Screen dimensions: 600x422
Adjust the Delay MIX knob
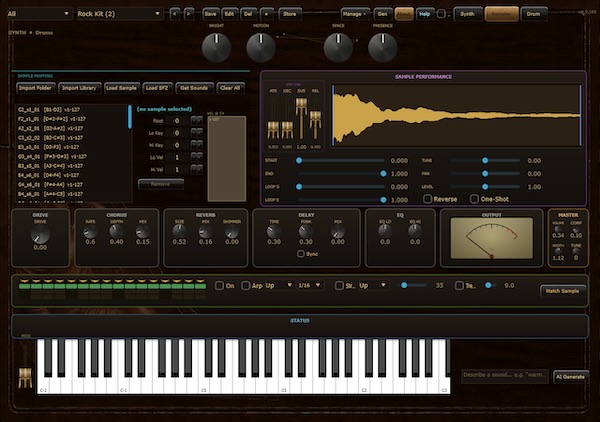coord(338,231)
